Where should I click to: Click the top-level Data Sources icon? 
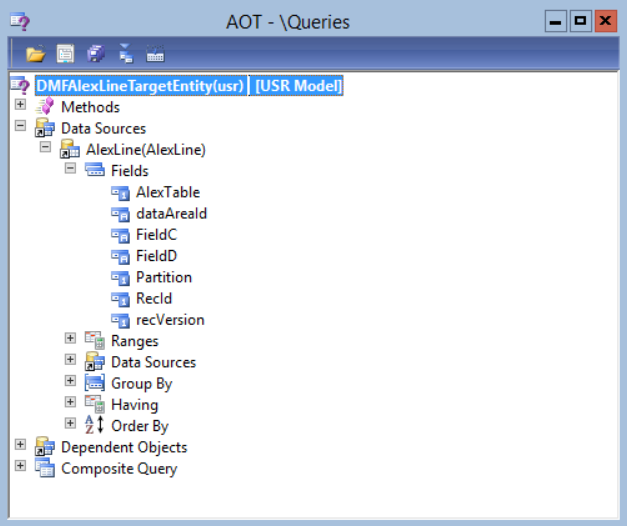point(44,128)
